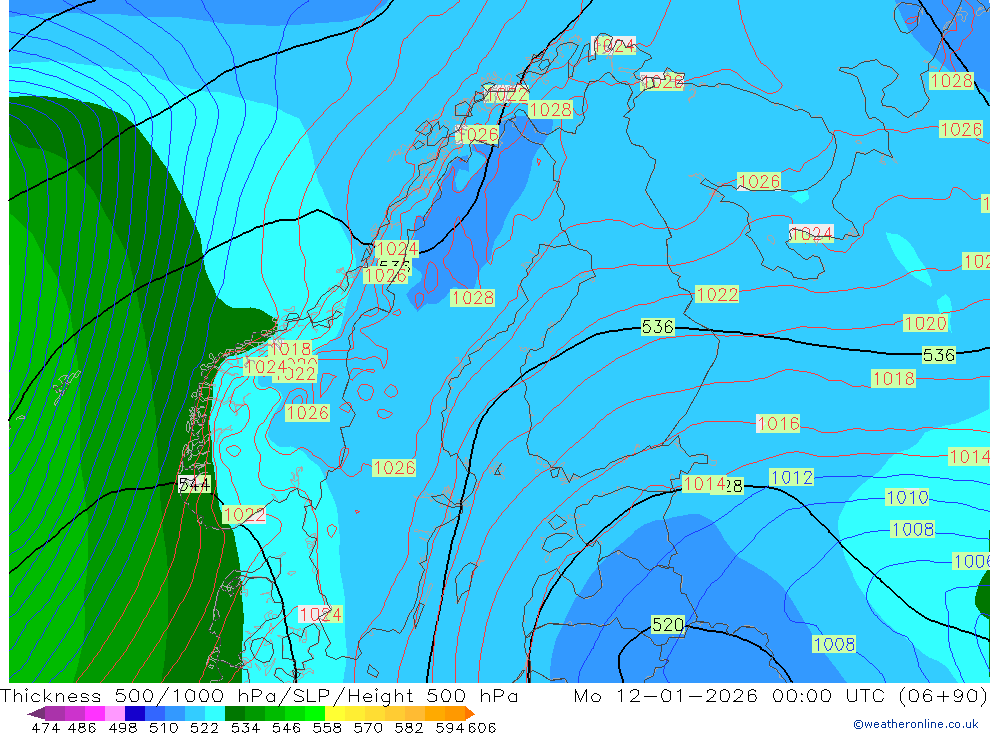The width and height of the screenshot is (1000, 733).
Task: Click the legend value 510
Action: pos(163,727)
